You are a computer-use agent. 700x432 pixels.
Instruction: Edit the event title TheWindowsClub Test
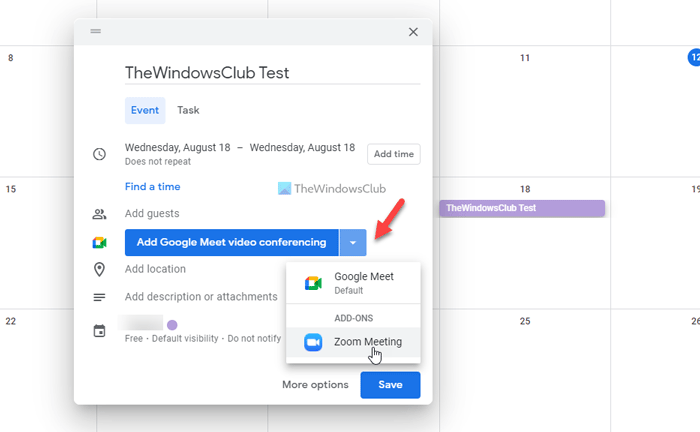[272, 73]
